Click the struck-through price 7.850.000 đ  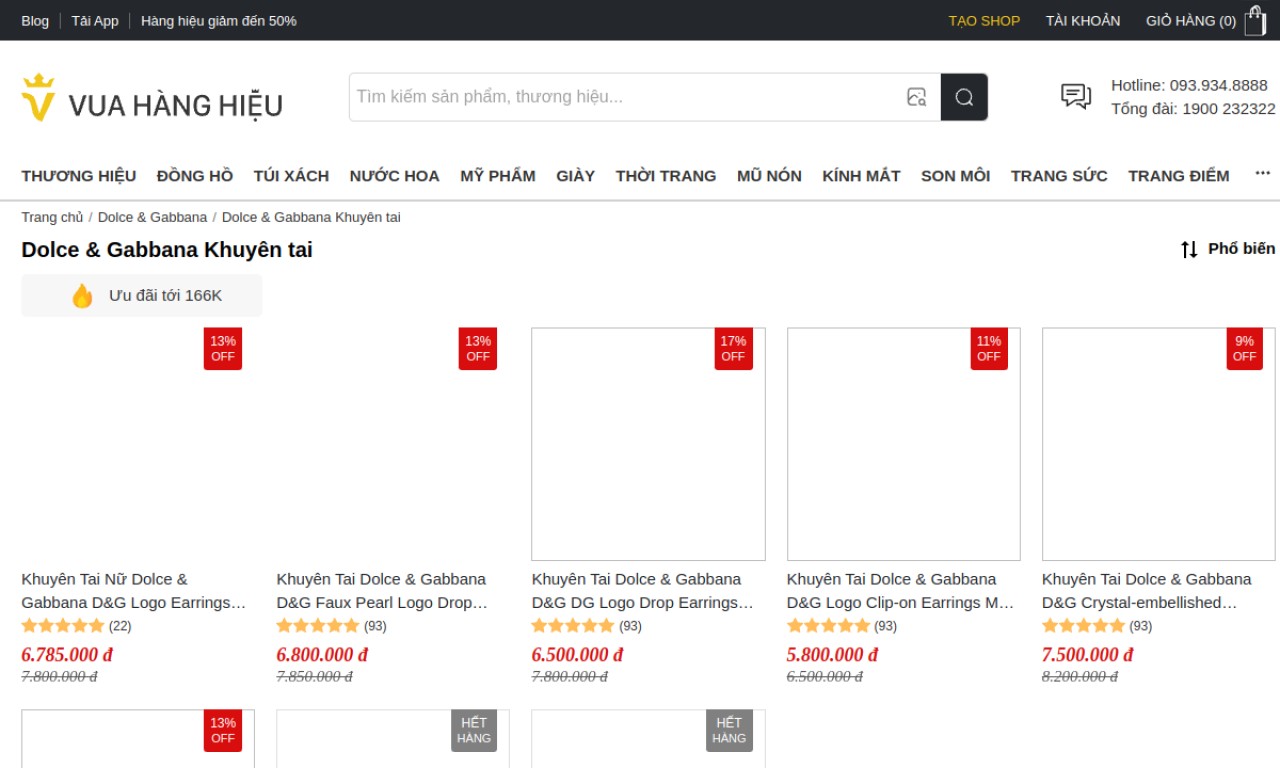[x=315, y=677]
